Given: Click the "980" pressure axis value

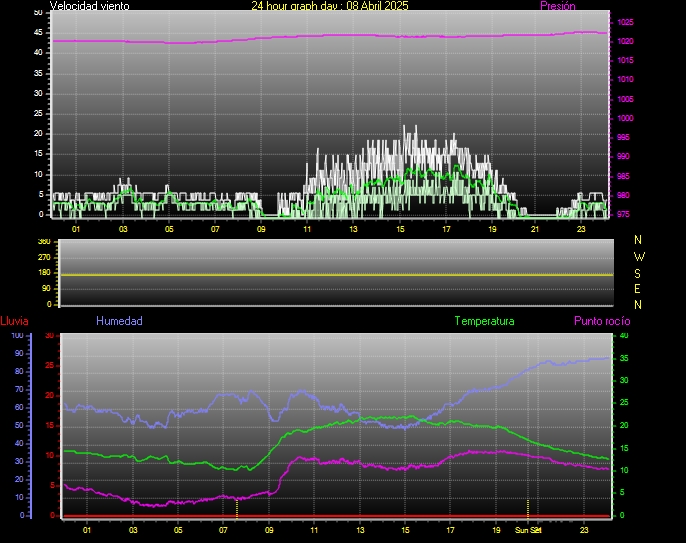Looking at the screenshot, I should coord(623,195).
